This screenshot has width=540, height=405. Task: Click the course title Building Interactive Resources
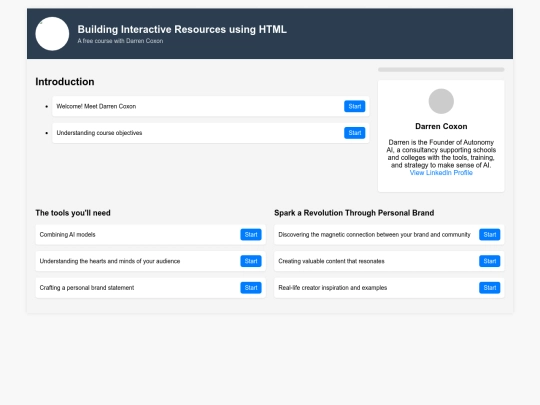[x=182, y=30]
